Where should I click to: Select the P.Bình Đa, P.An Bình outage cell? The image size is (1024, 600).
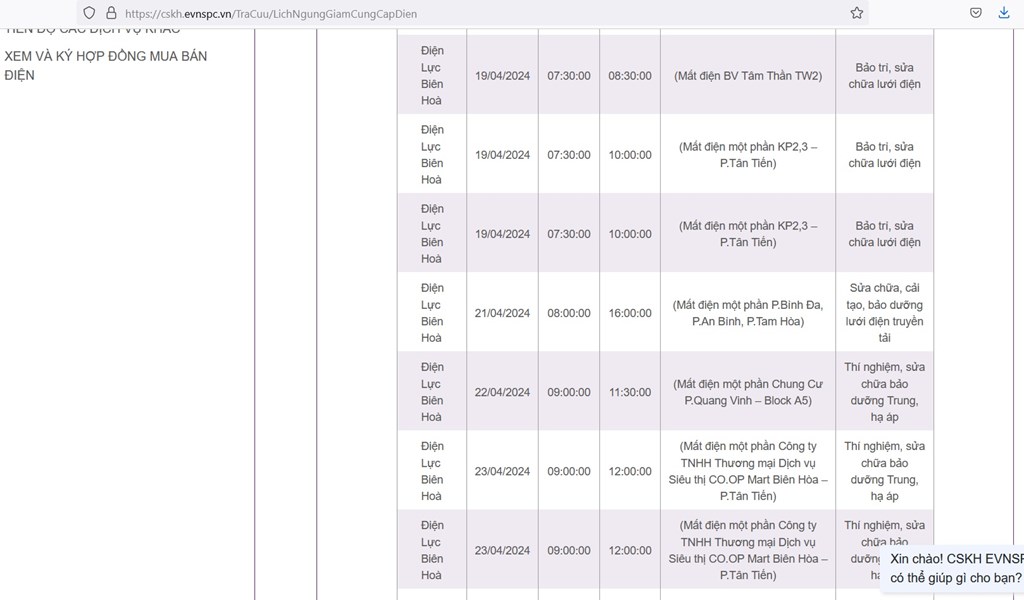748,313
